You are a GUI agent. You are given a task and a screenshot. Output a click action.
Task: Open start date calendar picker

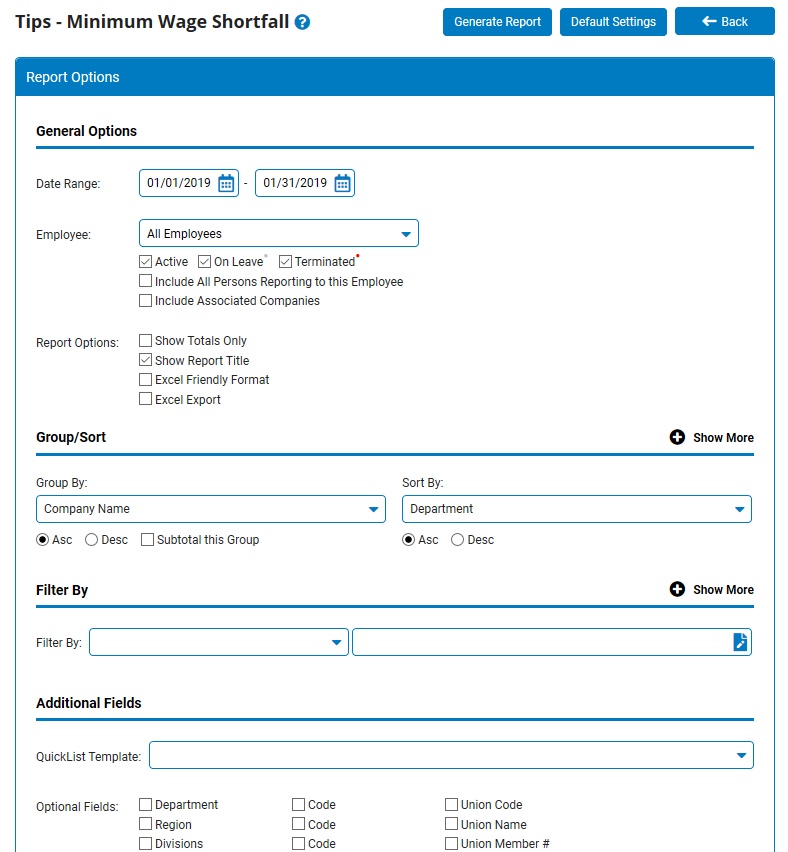click(x=226, y=183)
